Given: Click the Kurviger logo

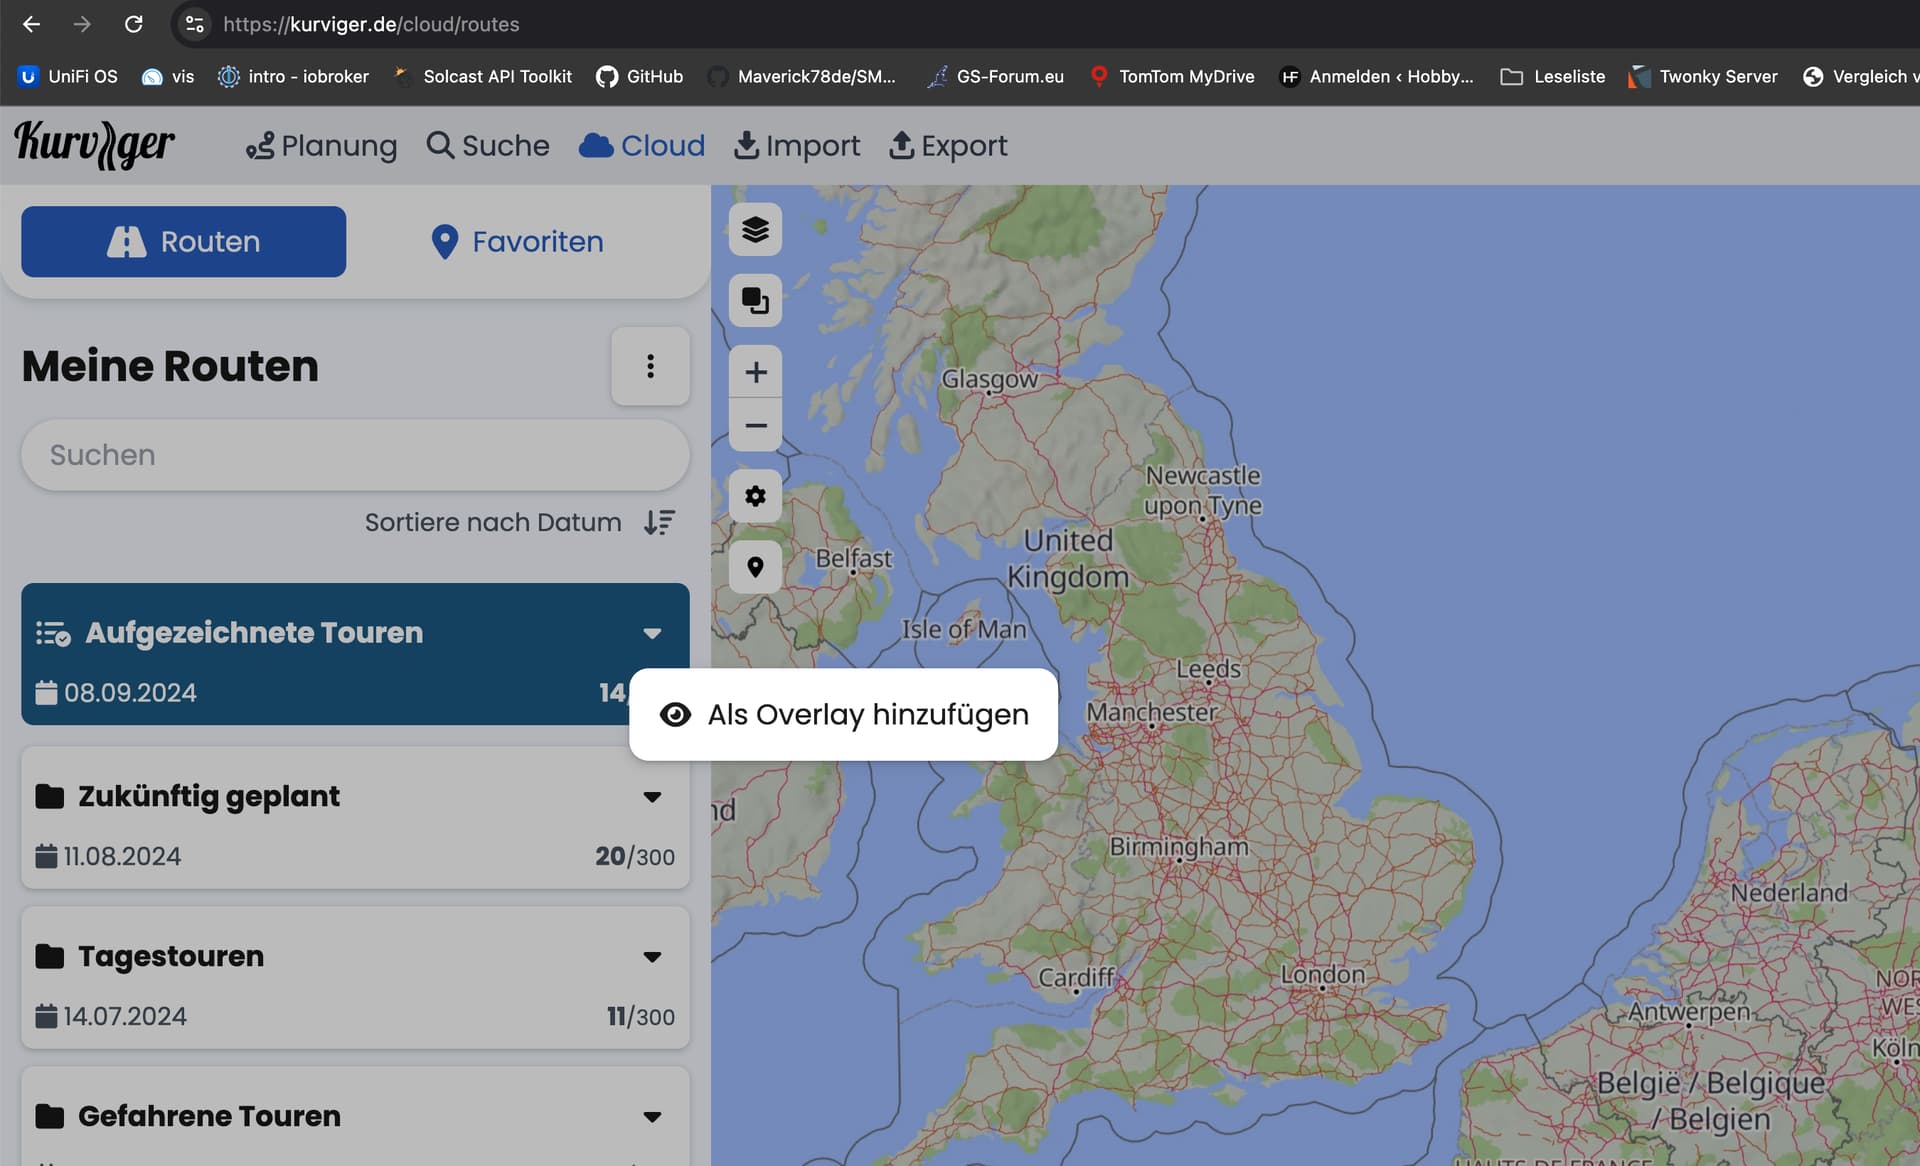Looking at the screenshot, I should (94, 145).
